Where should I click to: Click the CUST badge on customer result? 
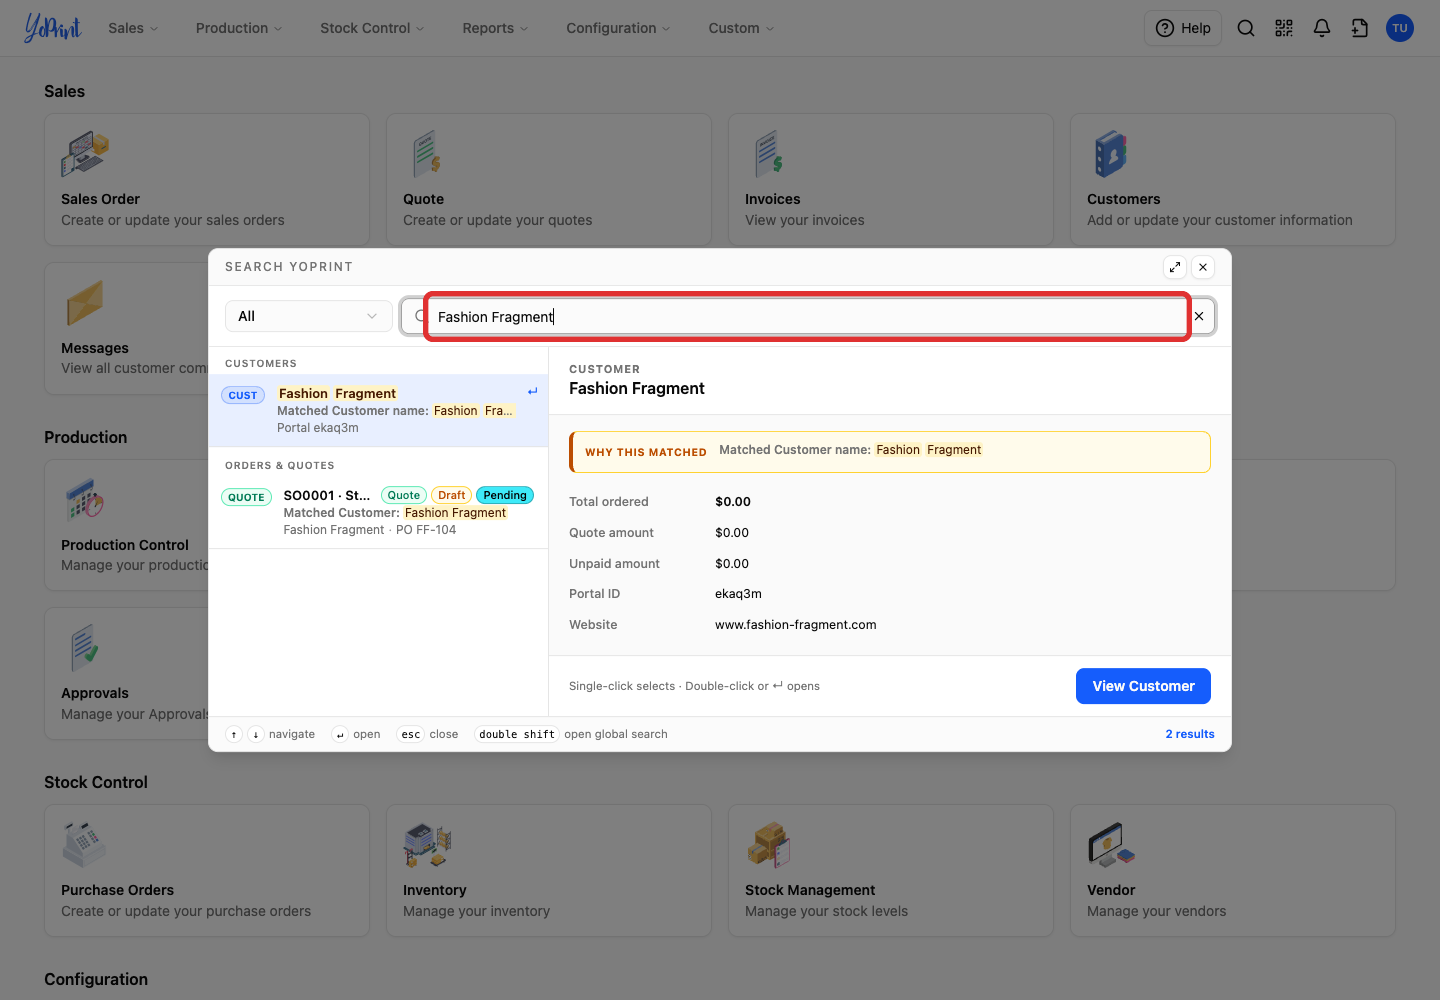click(x=243, y=395)
